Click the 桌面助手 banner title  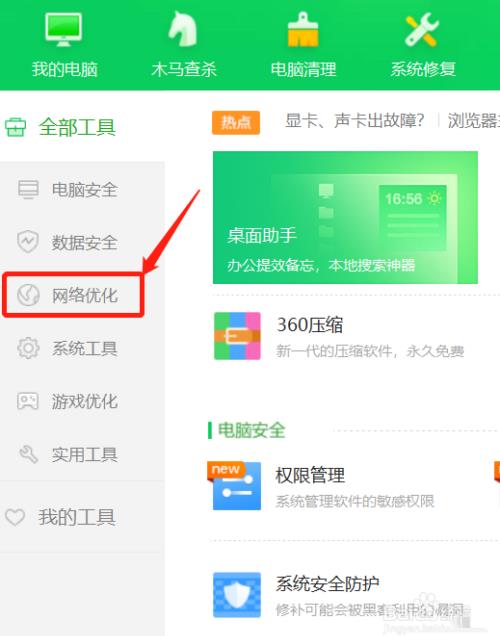pyautogui.click(x=262, y=235)
